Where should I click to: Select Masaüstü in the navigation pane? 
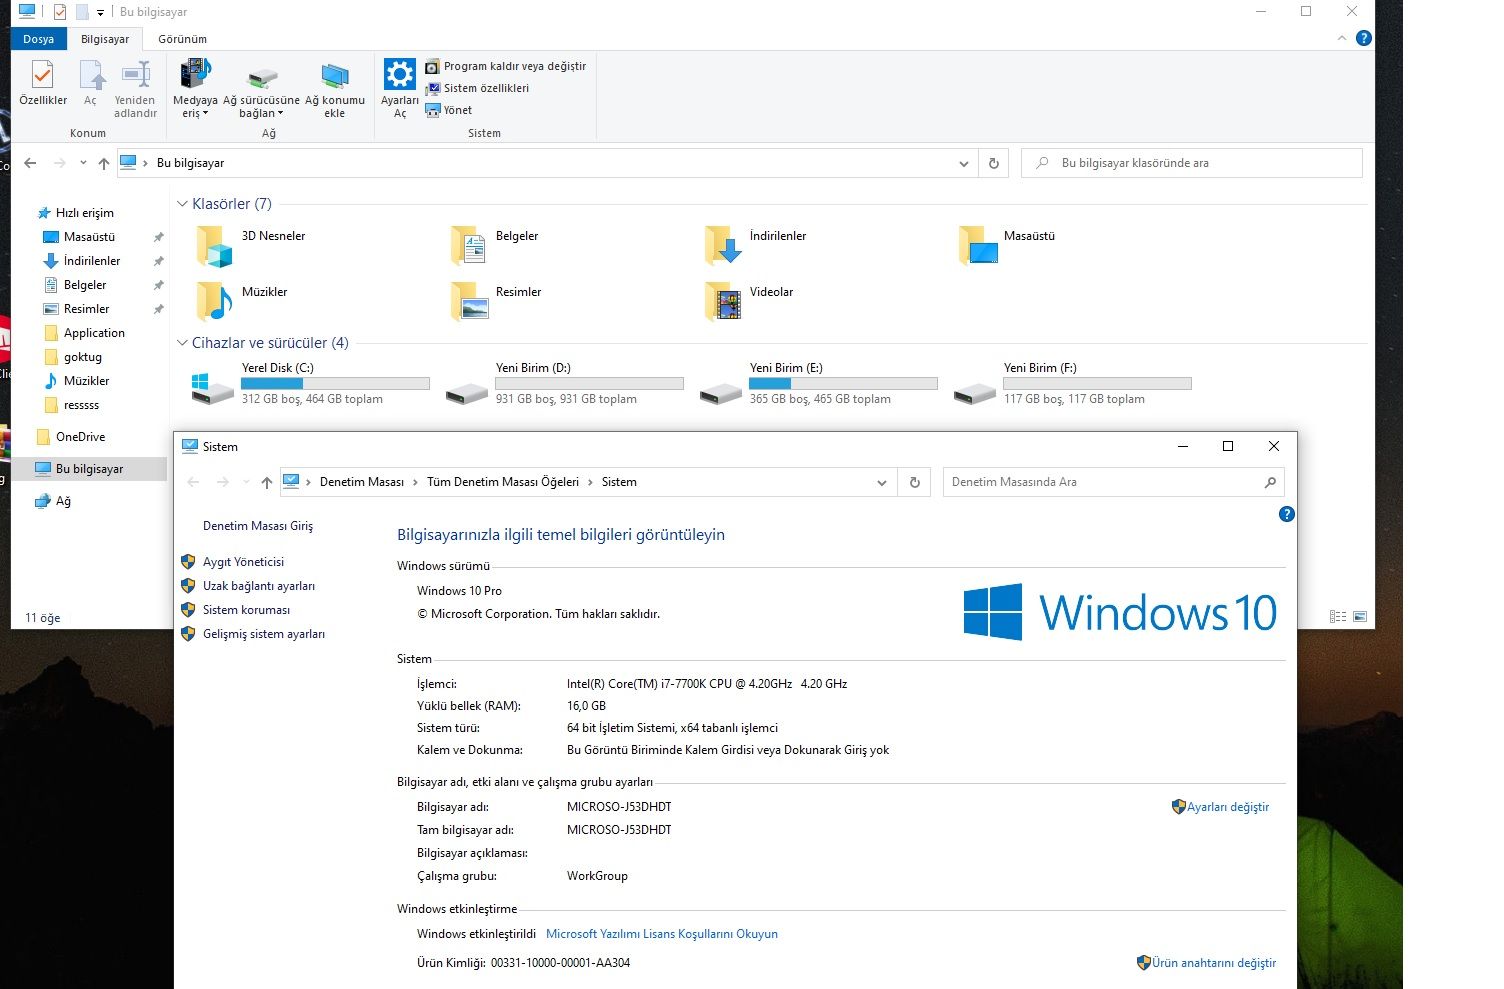pos(89,237)
